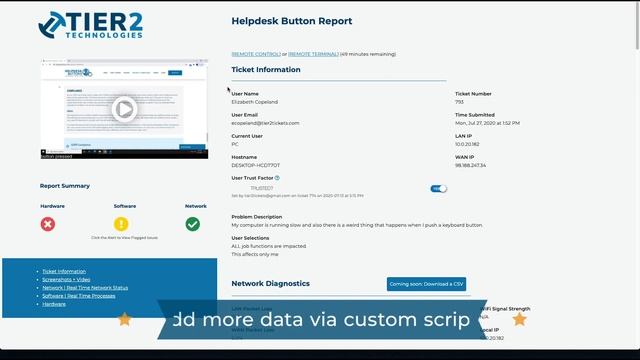Click 'Click the Alert to View Flagged Issues' text

(x=124, y=238)
